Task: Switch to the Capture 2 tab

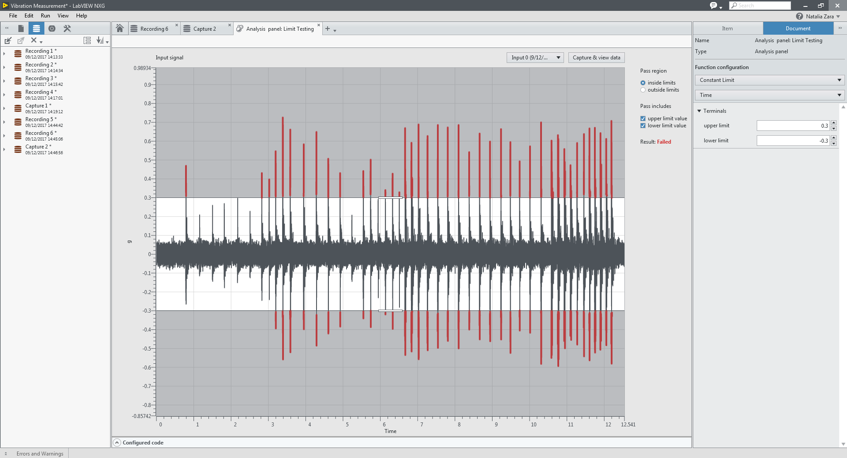Action: 204,29
